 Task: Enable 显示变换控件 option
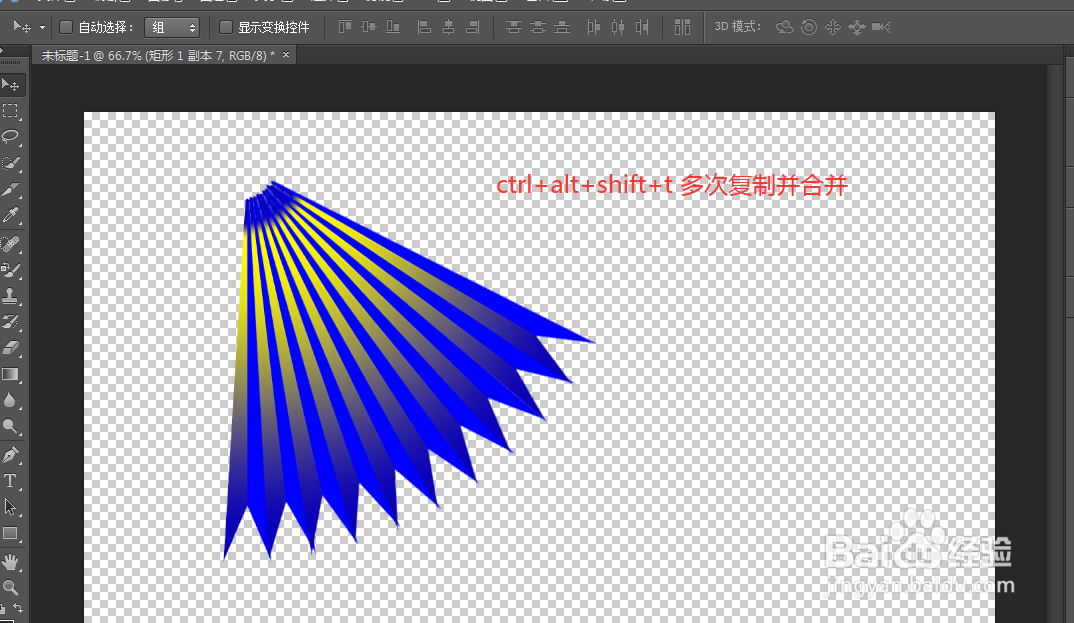click(226, 27)
